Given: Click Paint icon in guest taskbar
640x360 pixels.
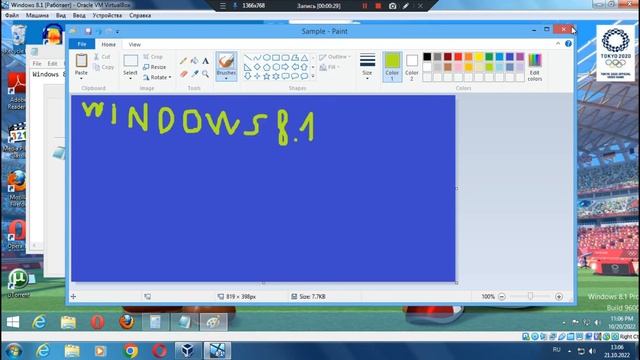Looking at the screenshot, I should pyautogui.click(x=213, y=322).
